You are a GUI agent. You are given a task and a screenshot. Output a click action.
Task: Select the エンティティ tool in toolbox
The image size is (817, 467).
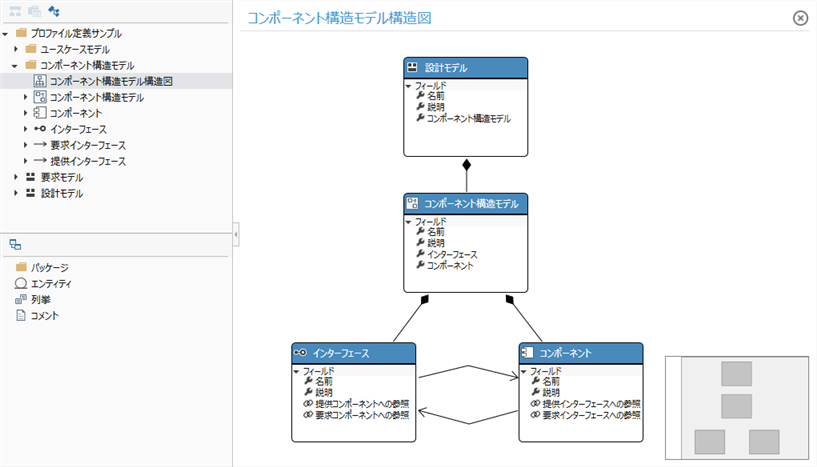[x=51, y=283]
